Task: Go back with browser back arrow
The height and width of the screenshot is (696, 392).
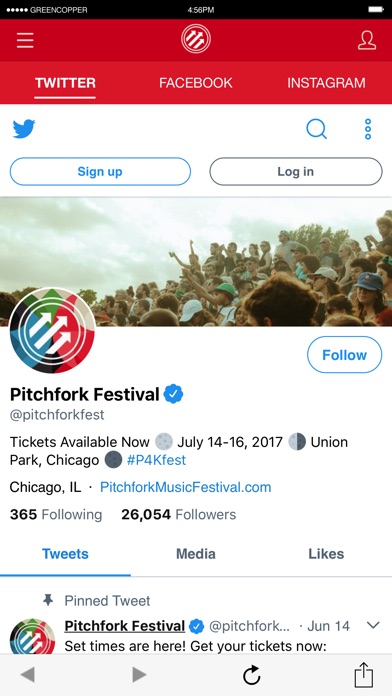Action: 28,675
